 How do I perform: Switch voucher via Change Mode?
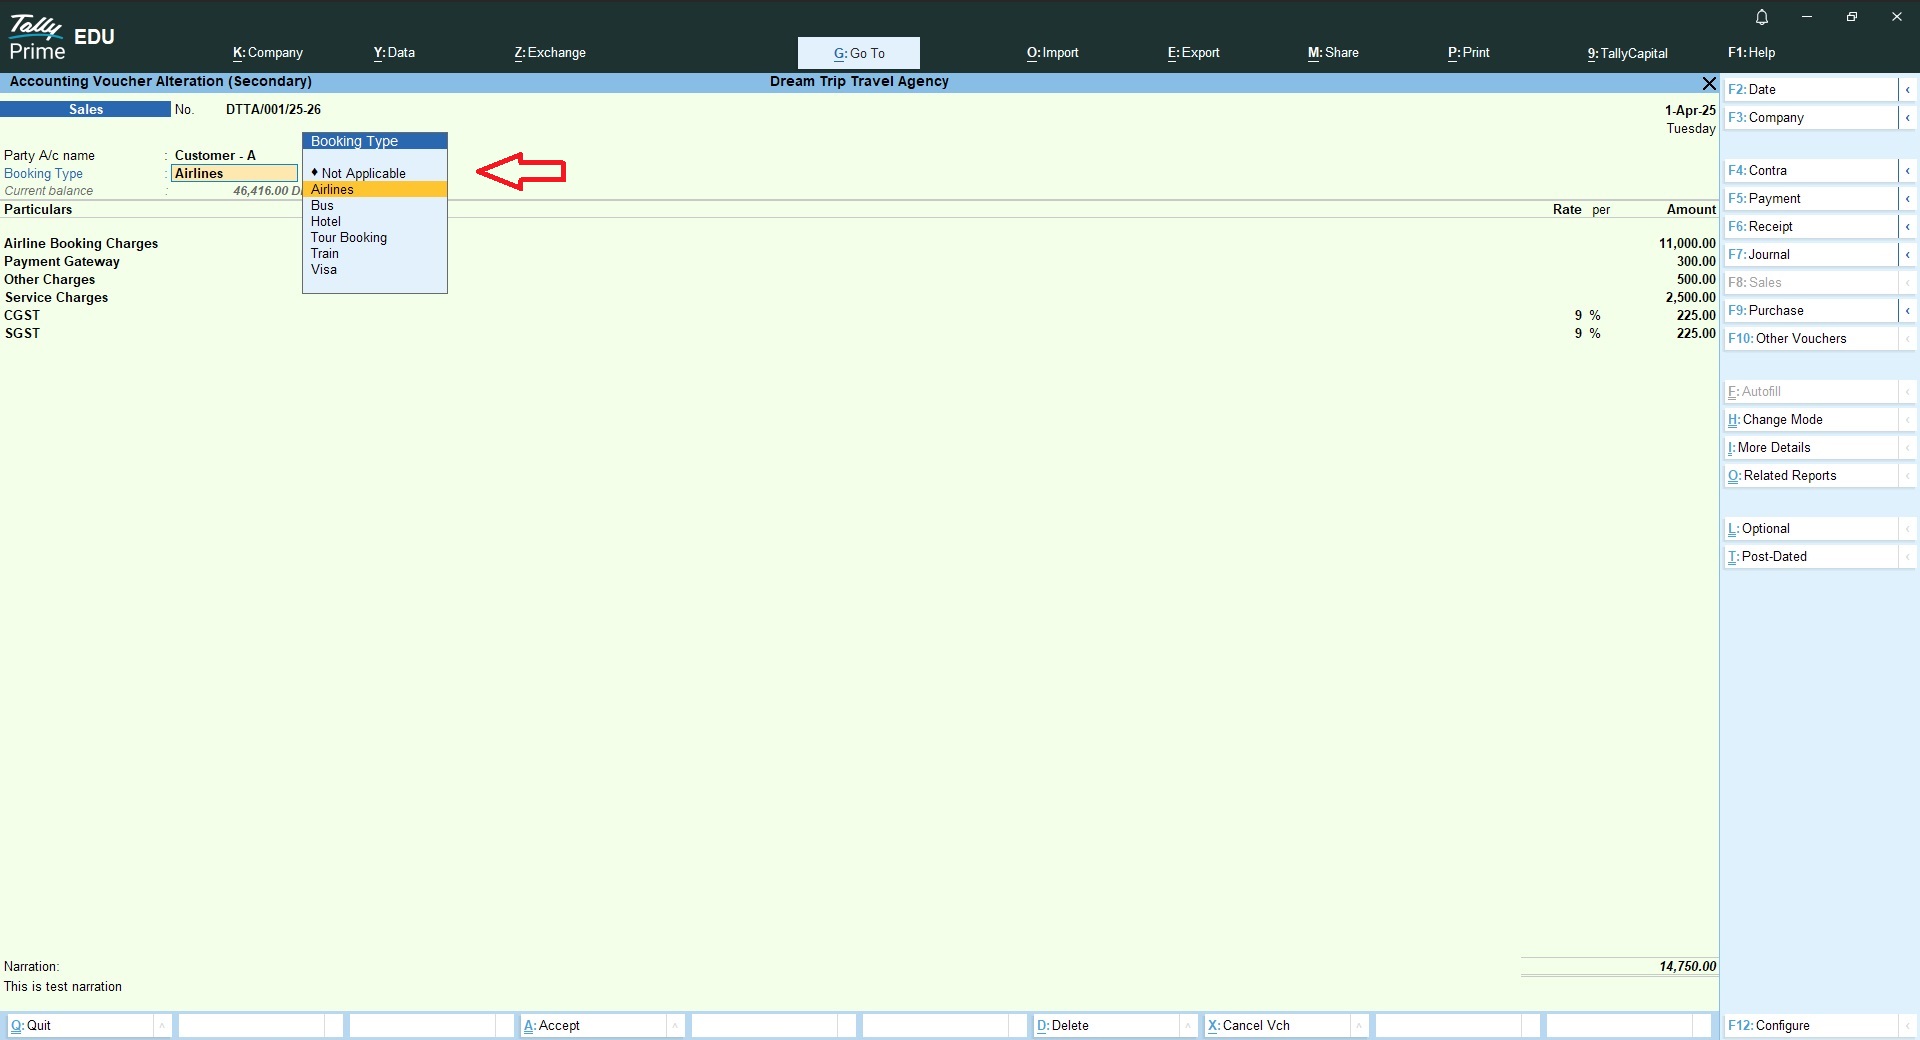tap(1810, 420)
